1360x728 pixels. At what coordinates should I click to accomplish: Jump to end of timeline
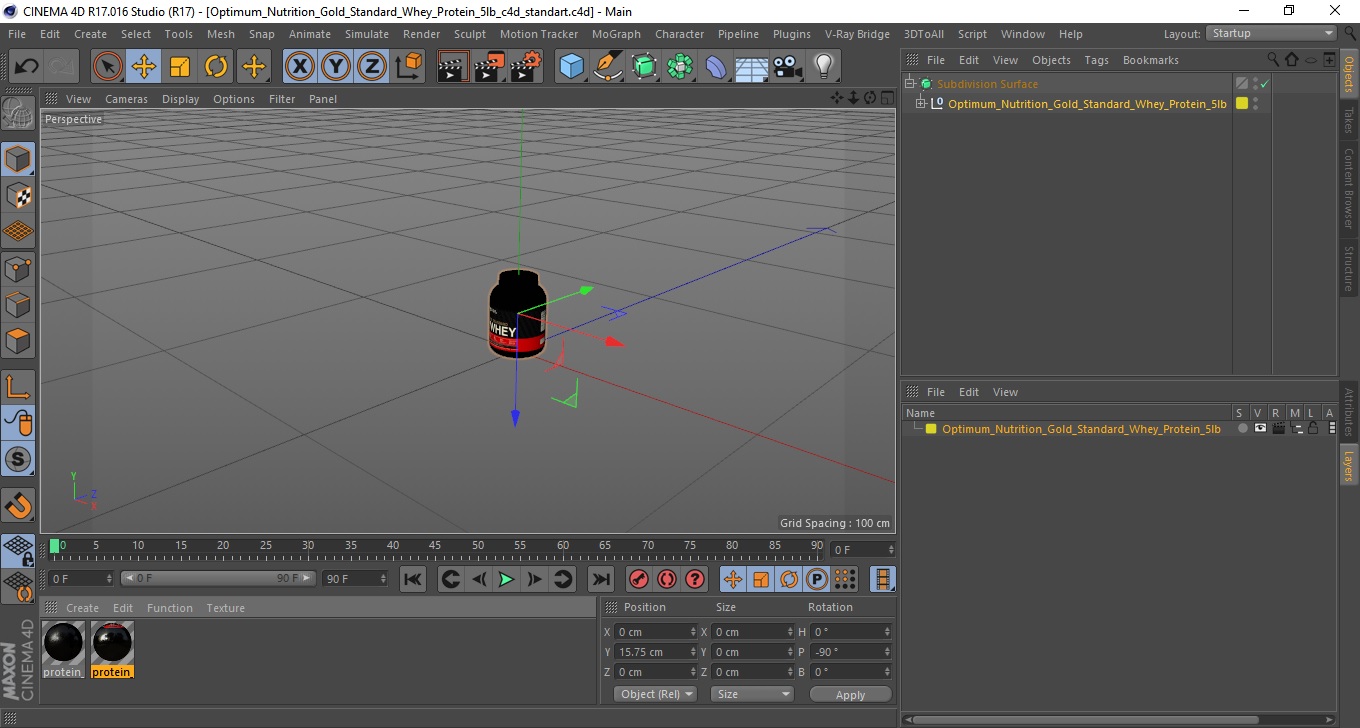[x=600, y=579]
